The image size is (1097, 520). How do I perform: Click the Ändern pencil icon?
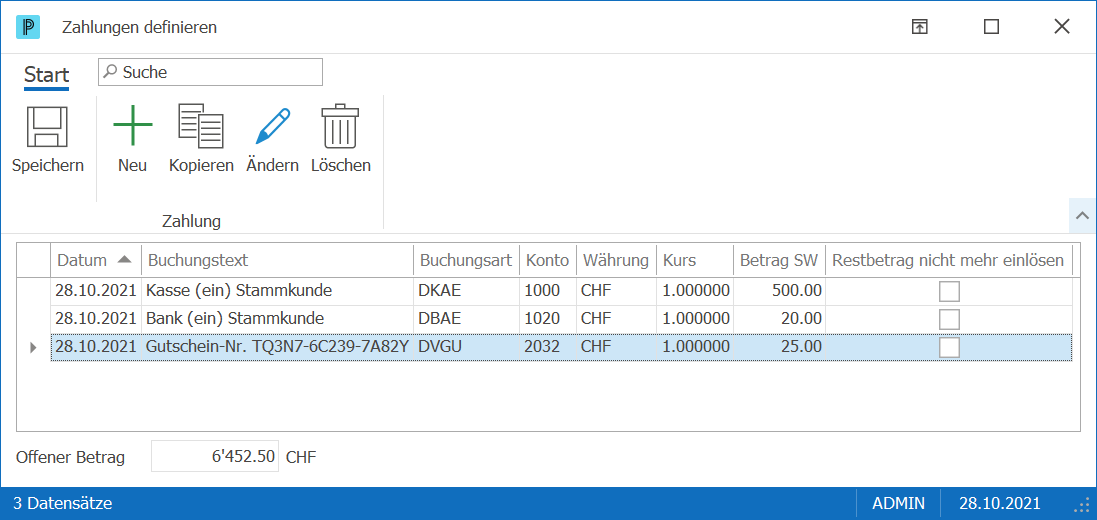point(272,126)
